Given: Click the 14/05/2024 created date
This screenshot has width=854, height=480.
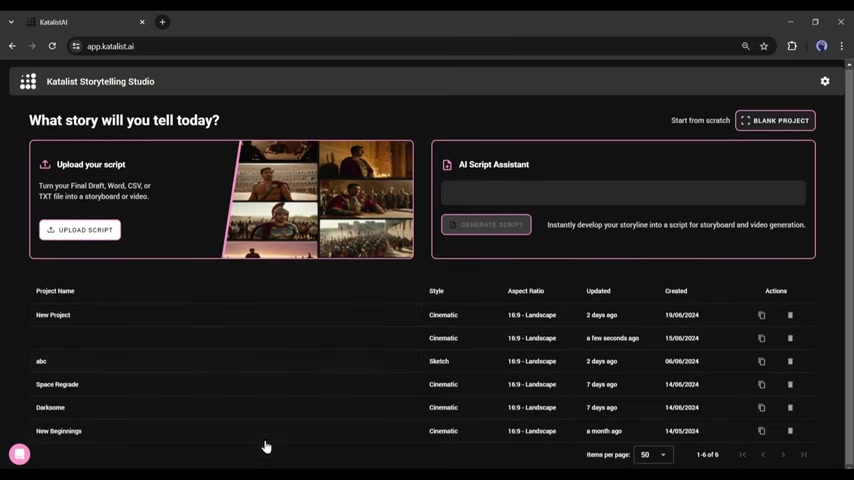Looking at the screenshot, I should (682, 431).
